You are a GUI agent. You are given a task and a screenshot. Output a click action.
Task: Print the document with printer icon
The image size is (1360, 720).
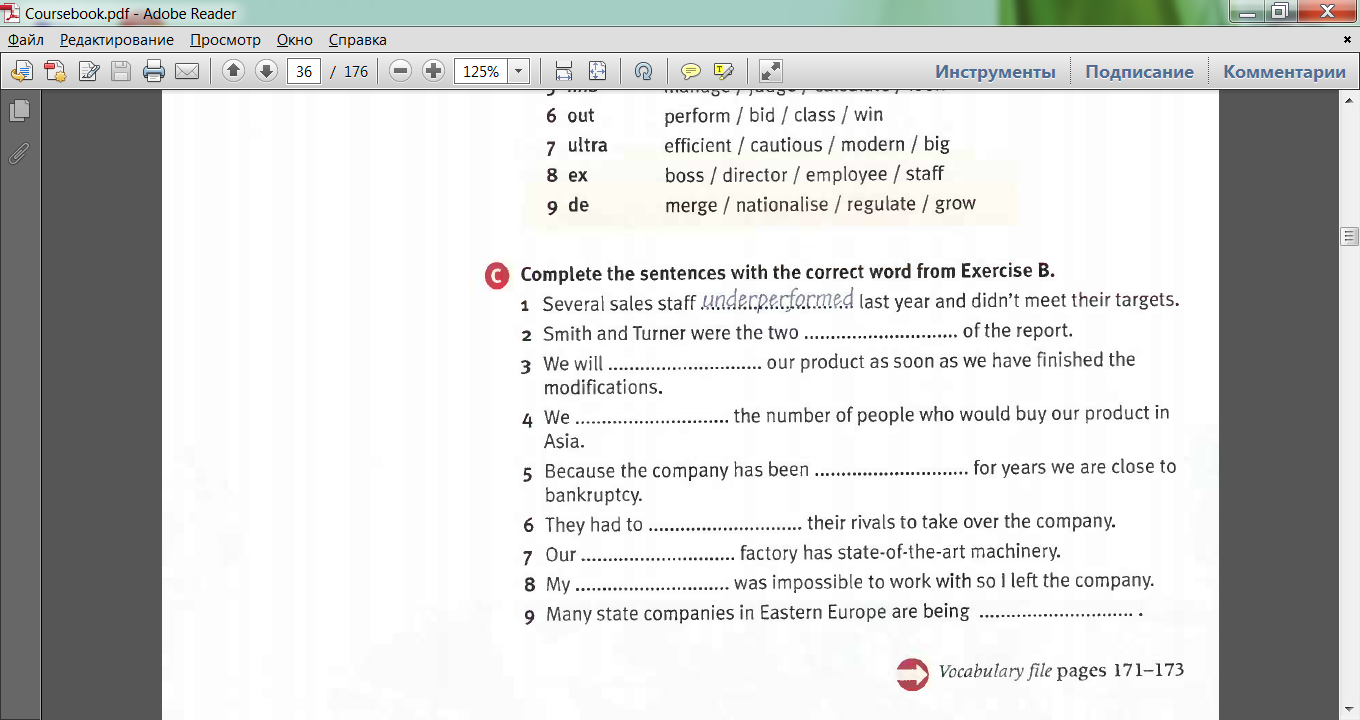pyautogui.click(x=154, y=71)
